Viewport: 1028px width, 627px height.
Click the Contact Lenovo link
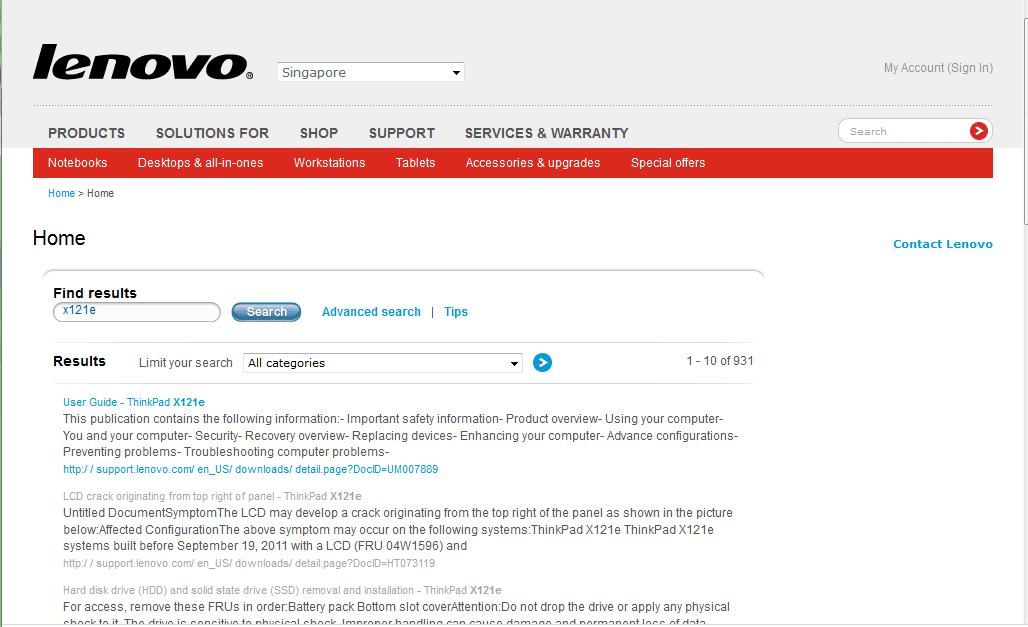pos(943,244)
